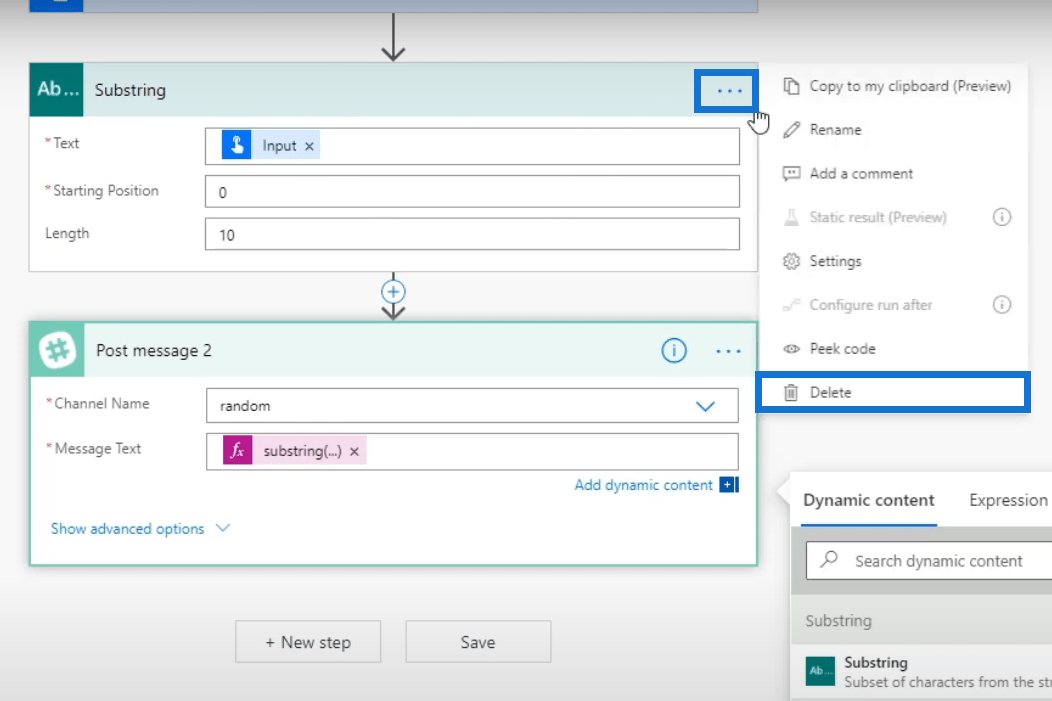This screenshot has width=1052, height=701.
Task: Click the Substring action Ab icon
Action: [x=57, y=90]
